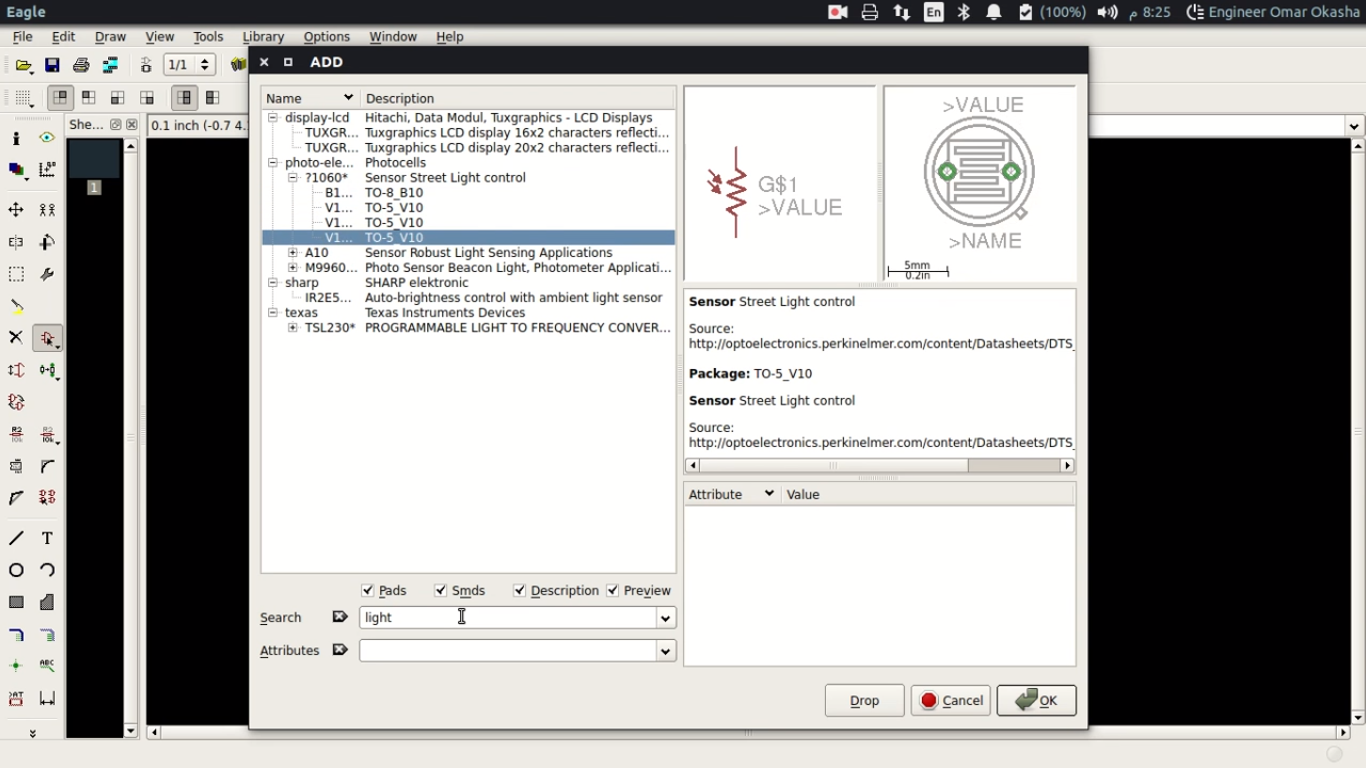1366x768 pixels.
Task: Select the Label tool (ABC icon)
Action: click(x=47, y=666)
